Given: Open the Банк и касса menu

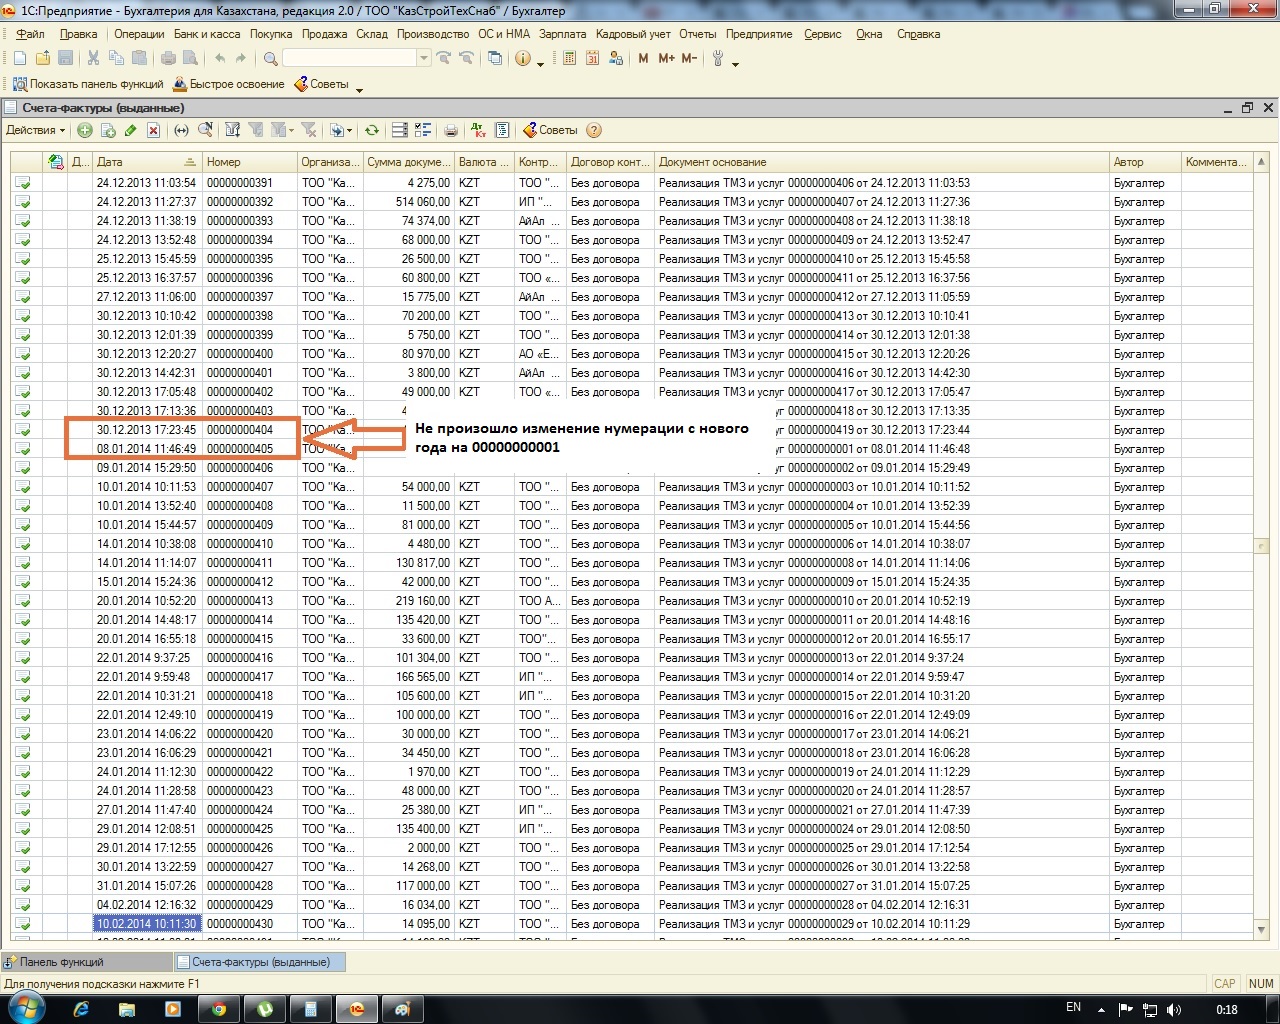Looking at the screenshot, I should 207,34.
